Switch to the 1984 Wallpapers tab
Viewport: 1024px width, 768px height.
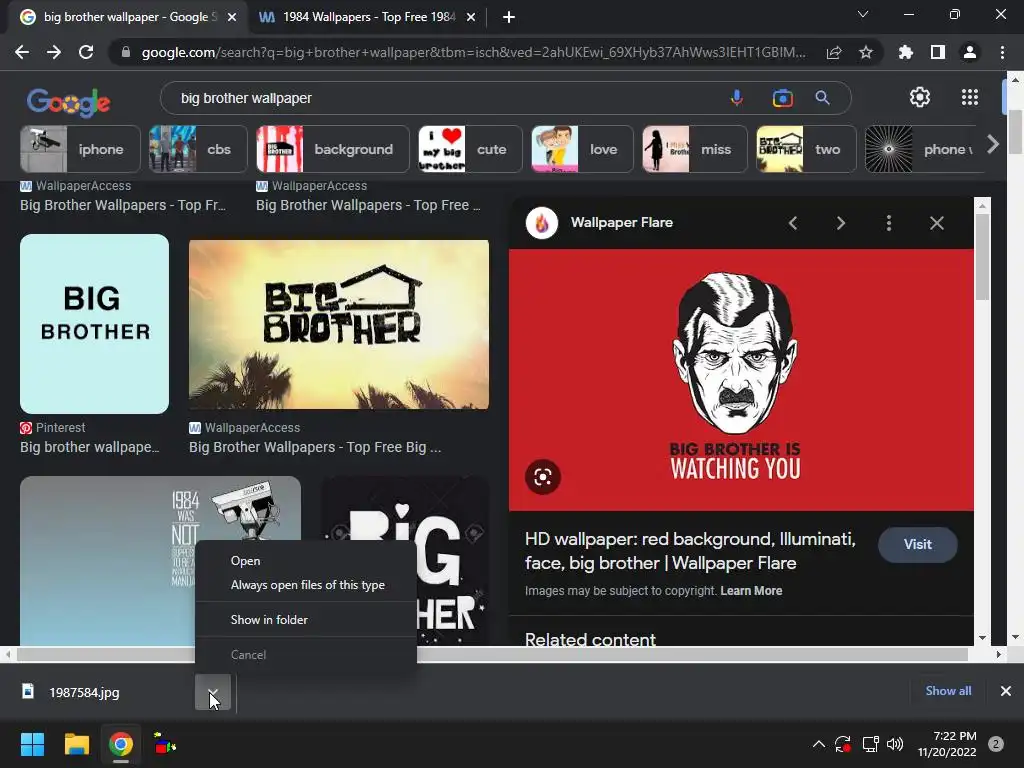point(368,17)
